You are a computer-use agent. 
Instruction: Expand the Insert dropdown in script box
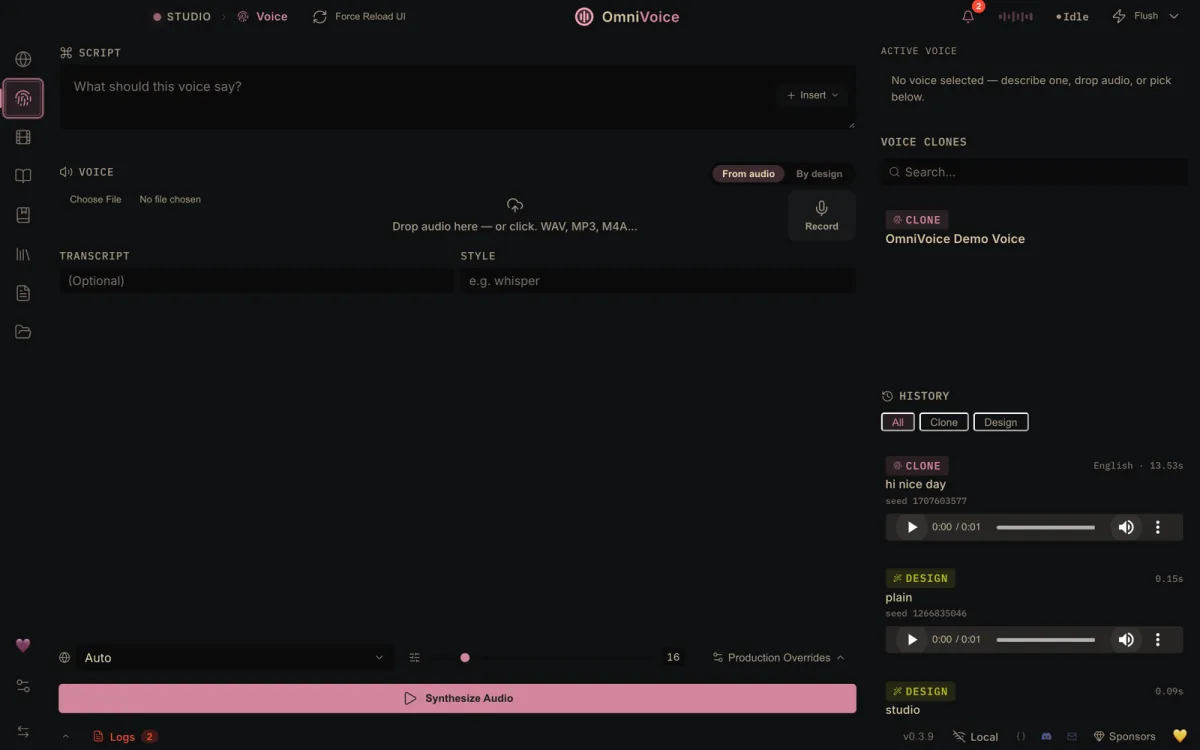coord(812,95)
